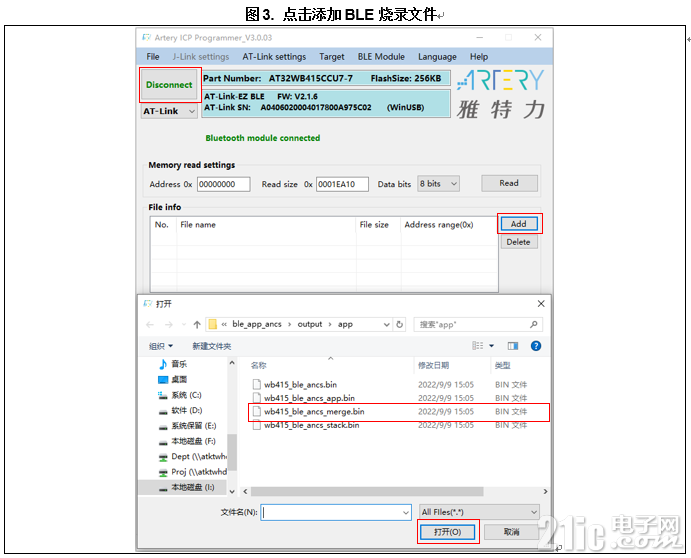Click the blue help question icon
This screenshot has width=691, height=558.
pos(536,346)
